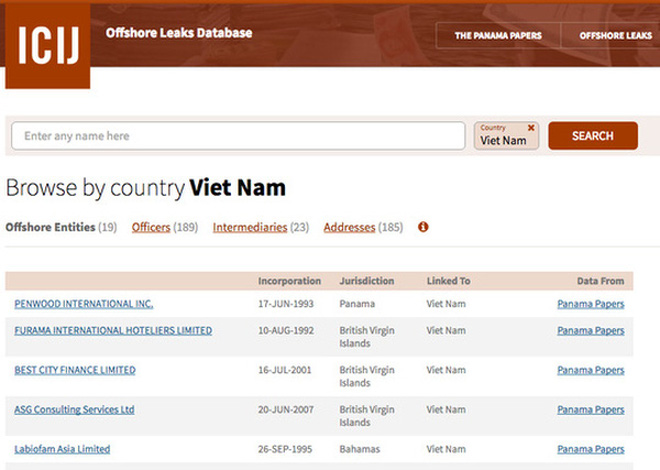
Task: Switch to the Intermediaries tab
Action: pyautogui.click(x=249, y=227)
